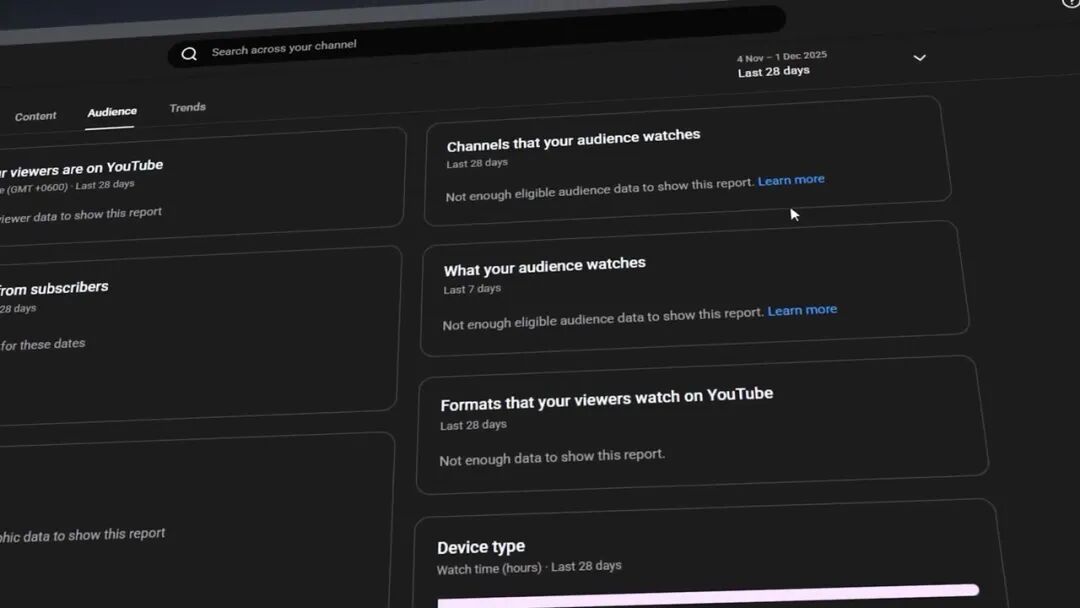Open the help icon in top corner
Viewport: 1080px width, 608px height.
coord(1071,3)
